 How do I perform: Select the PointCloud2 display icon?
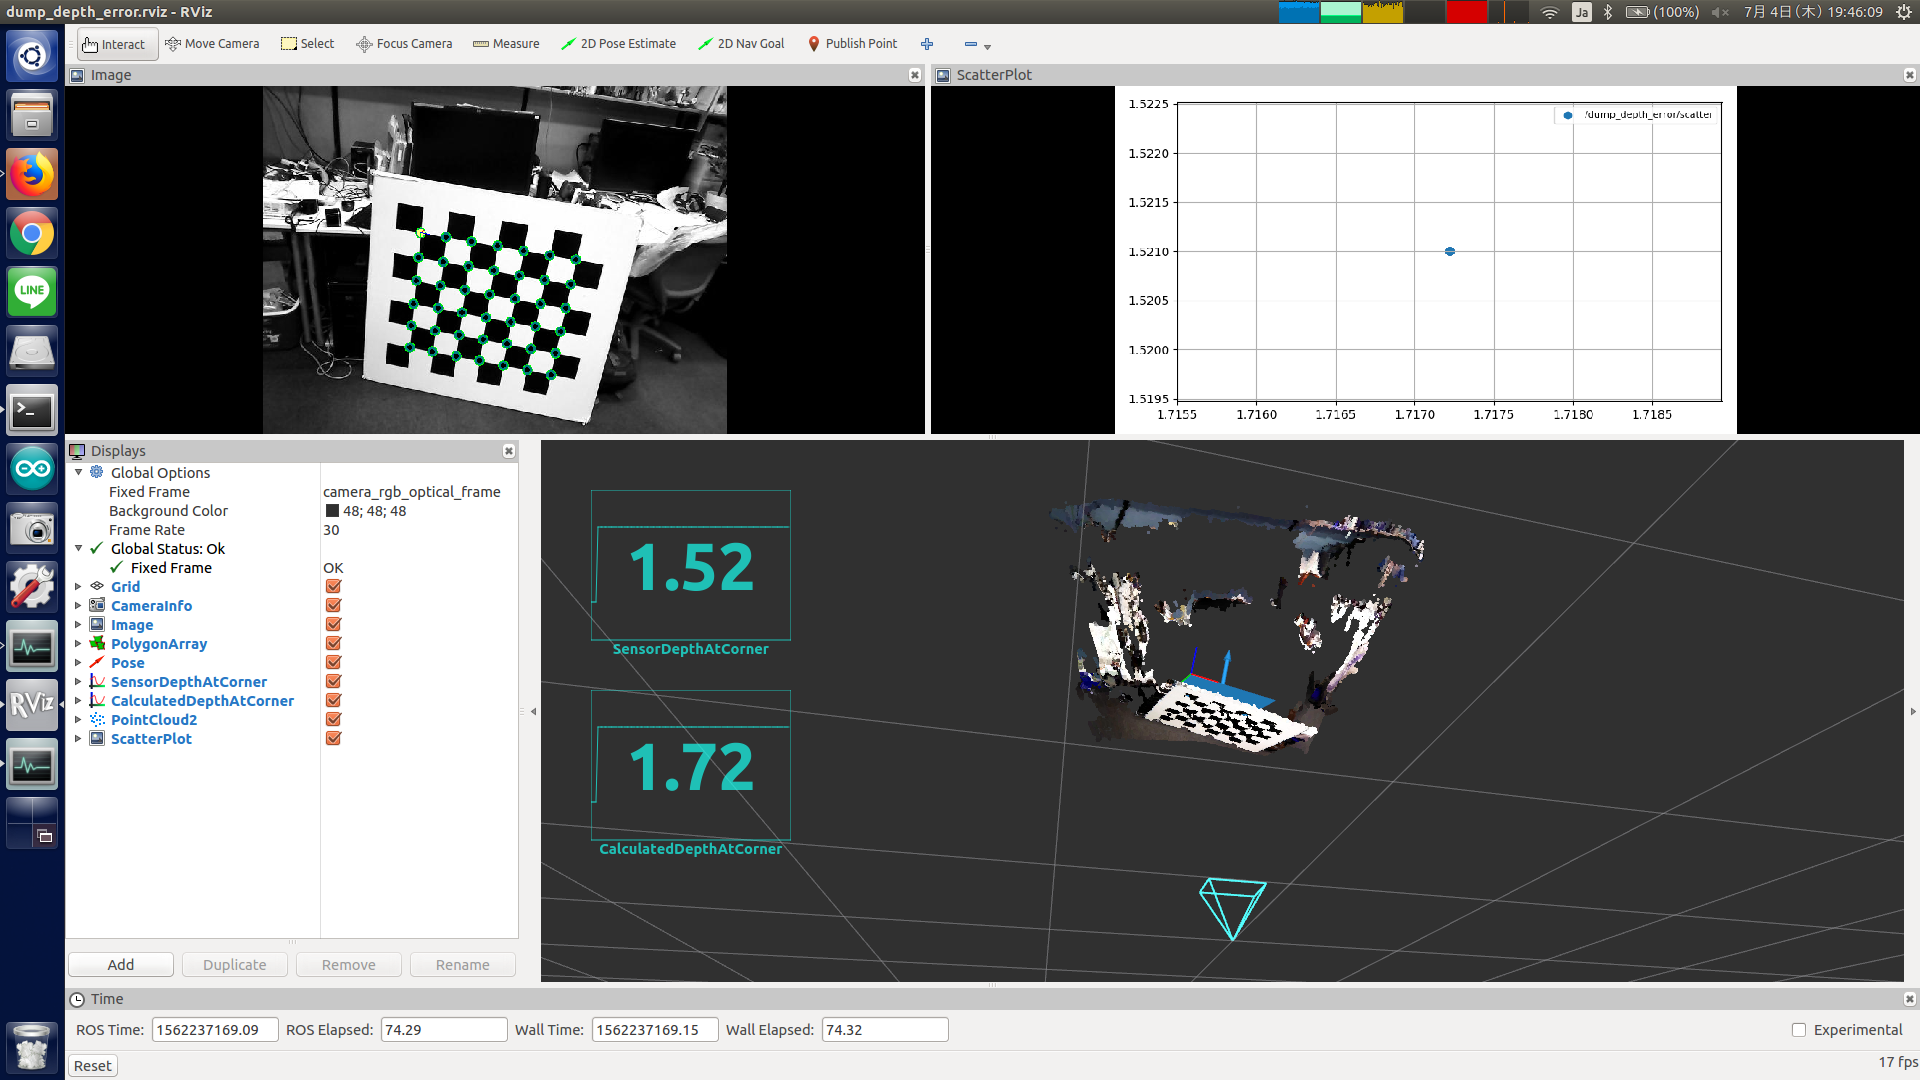(x=97, y=720)
